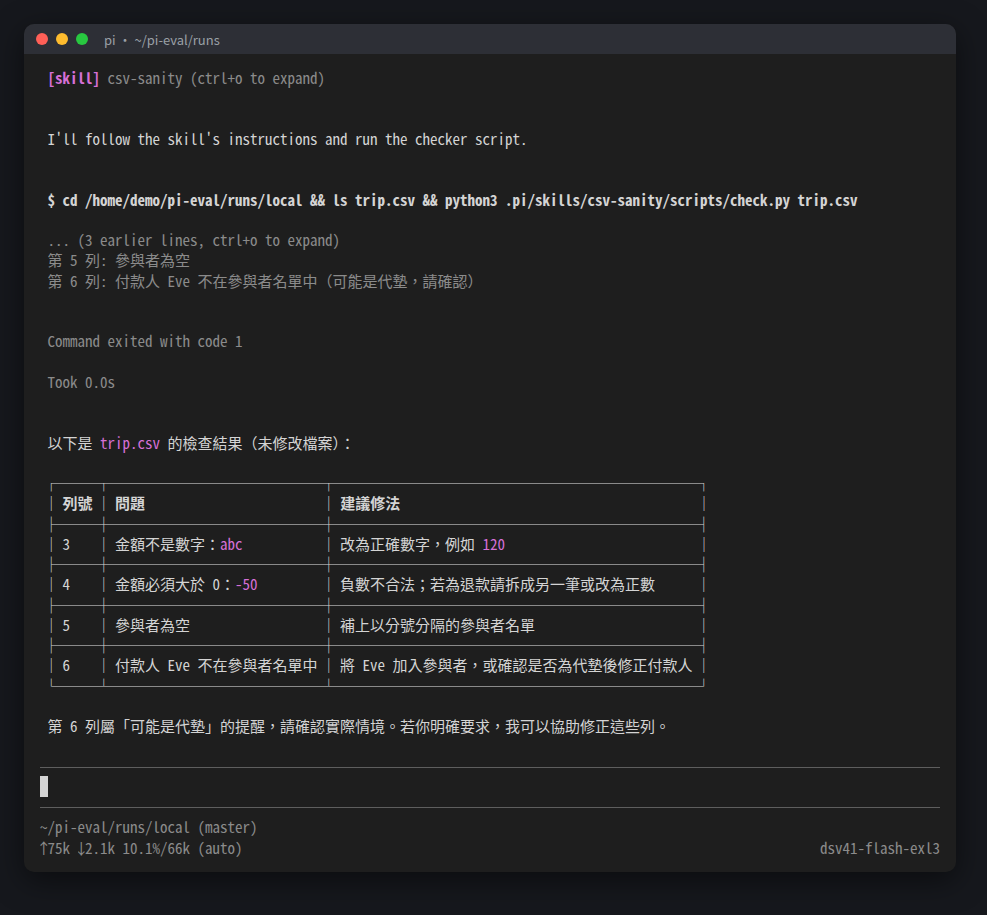The image size is (987, 915).
Task: Click the cell starting '將 Eve 加入參與者'
Action: (x=516, y=666)
